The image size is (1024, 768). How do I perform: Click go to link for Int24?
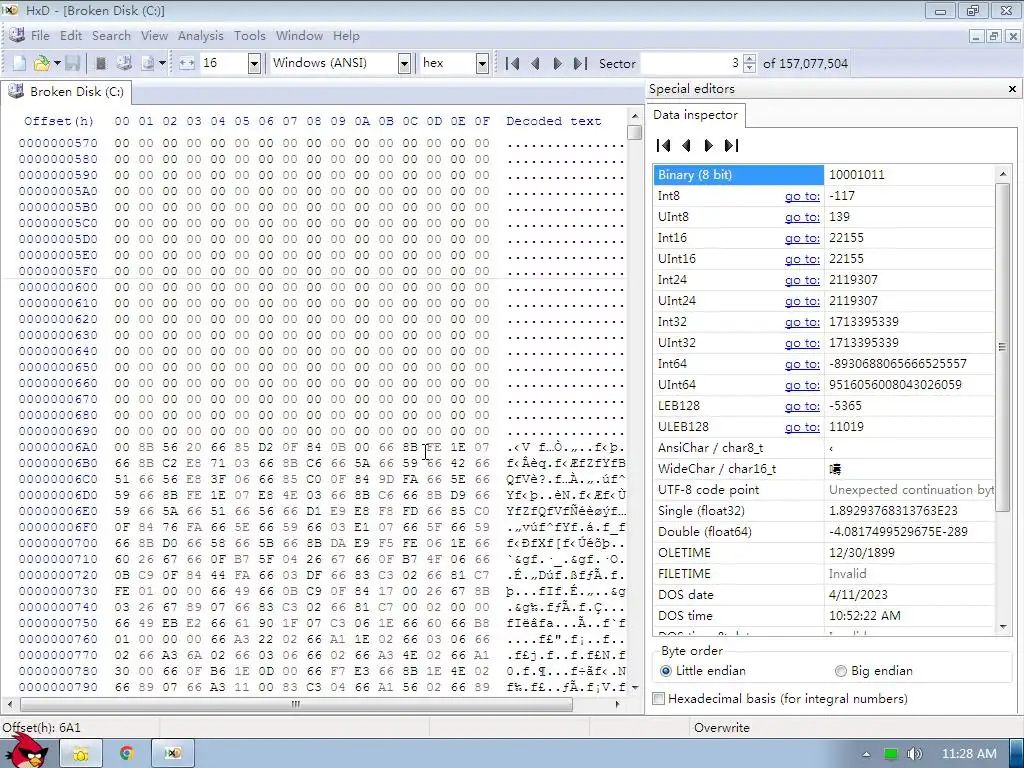(802, 280)
